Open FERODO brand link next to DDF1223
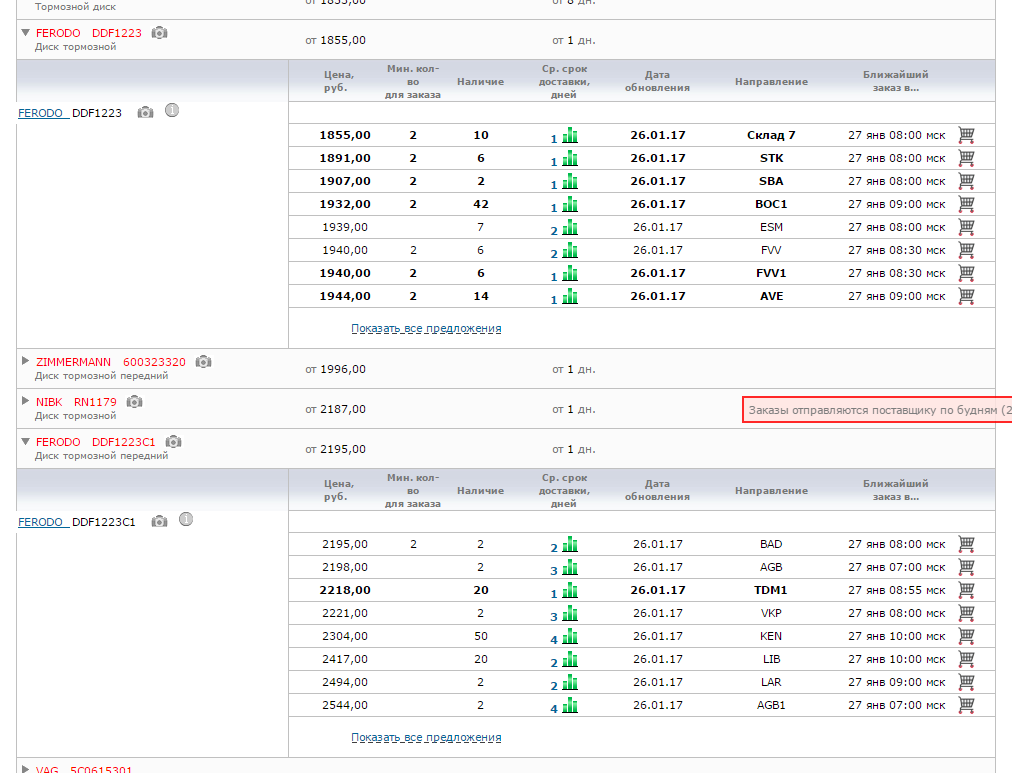1012x773 pixels. click(x=43, y=113)
